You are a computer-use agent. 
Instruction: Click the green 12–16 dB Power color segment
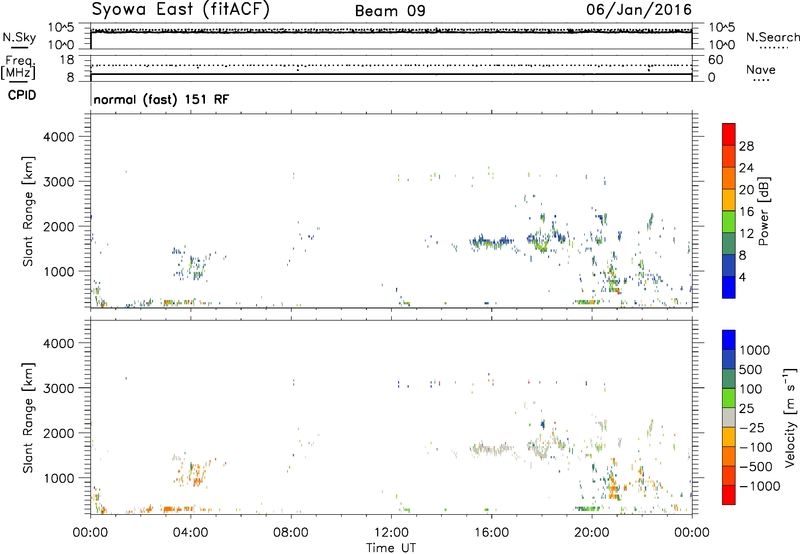pyautogui.click(x=729, y=221)
